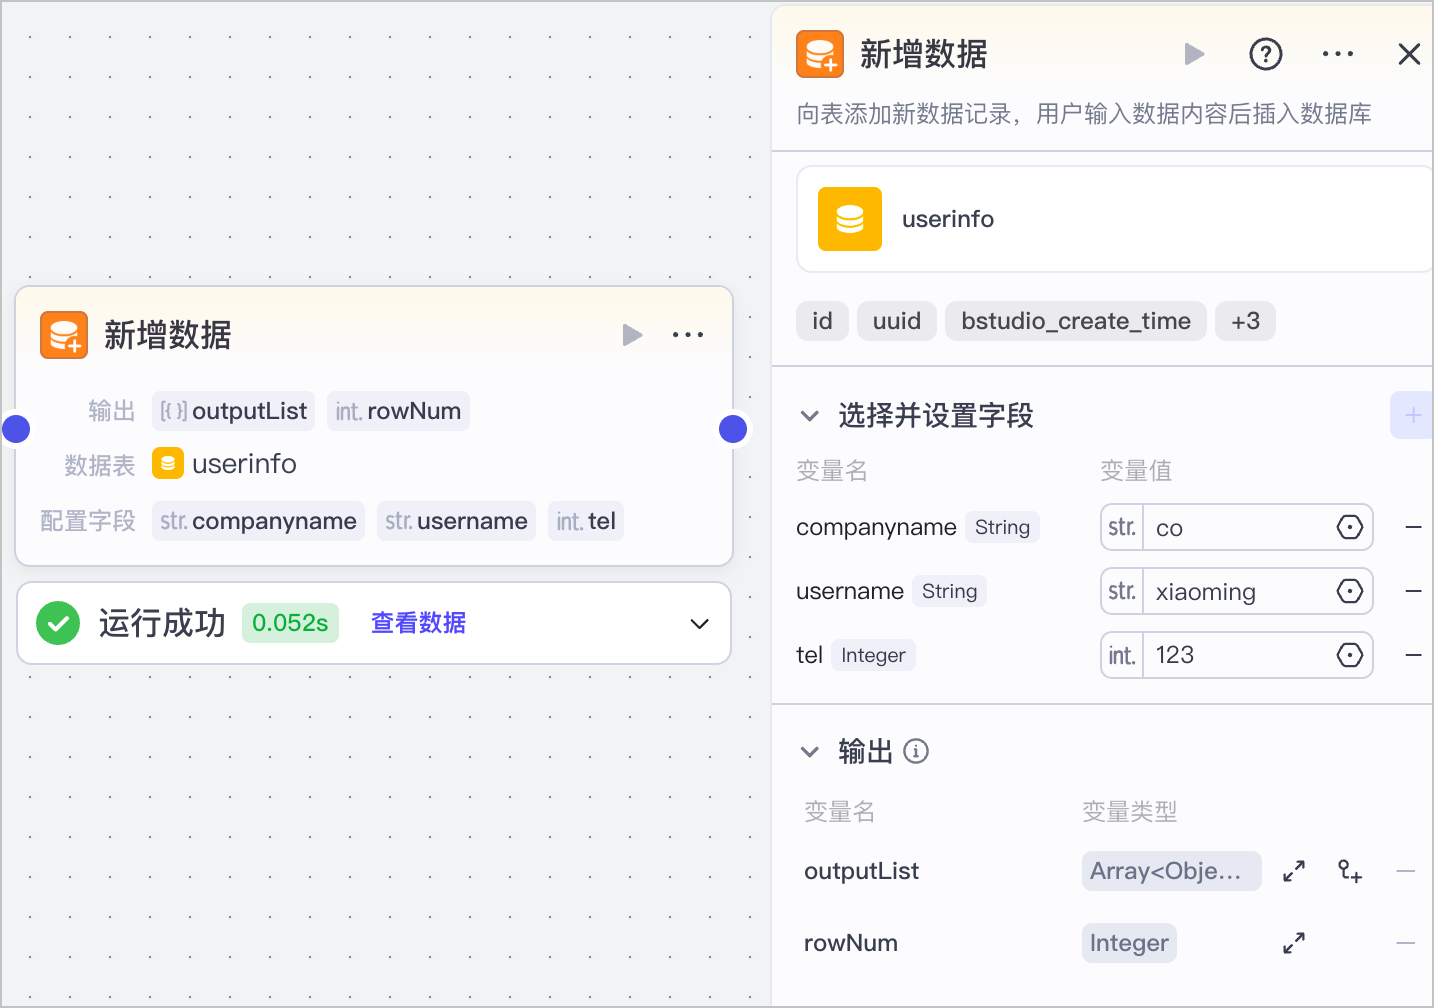Open the Integer type dropdown for rowNum

(x=1129, y=943)
